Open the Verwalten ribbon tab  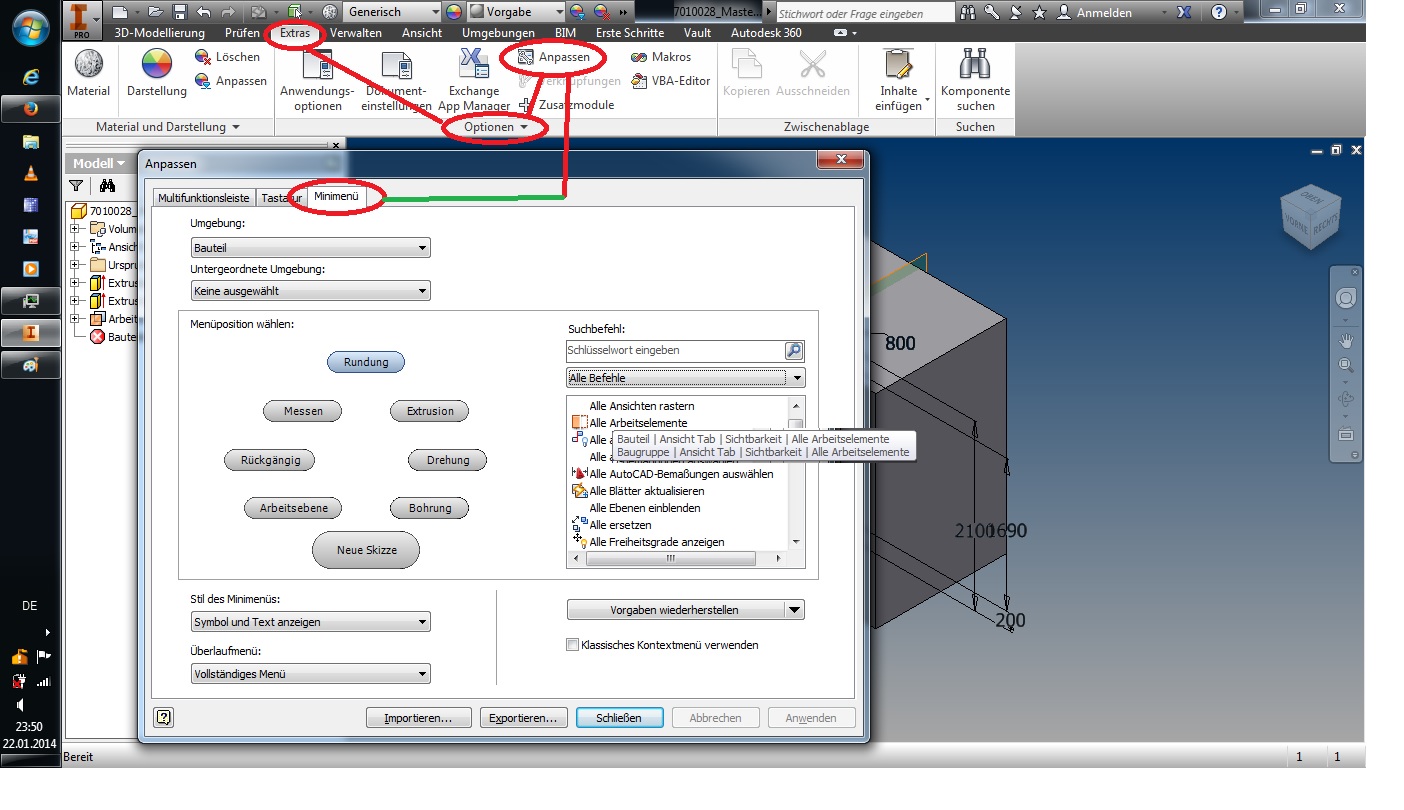pyautogui.click(x=356, y=32)
